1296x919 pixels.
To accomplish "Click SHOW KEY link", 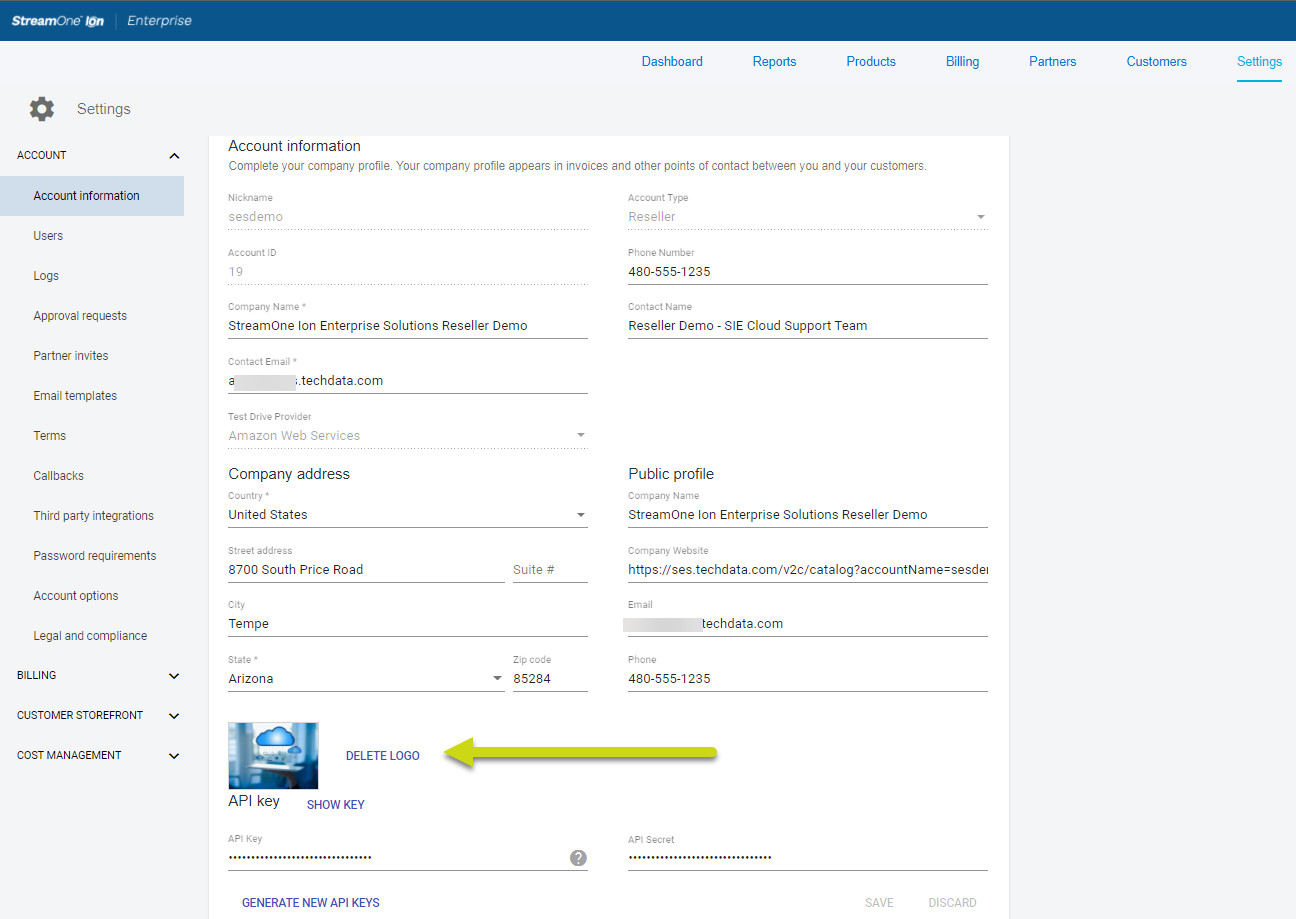I will [x=335, y=805].
